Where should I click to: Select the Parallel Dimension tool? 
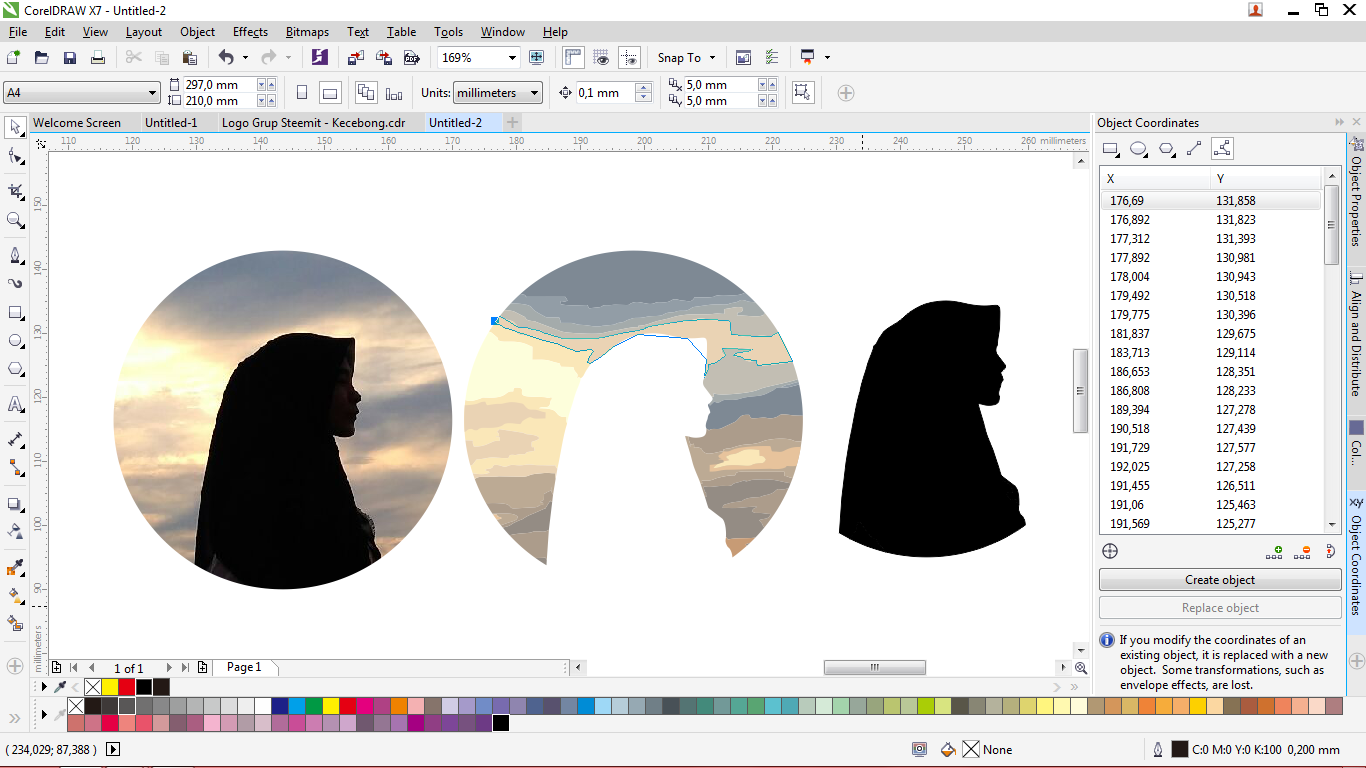pyautogui.click(x=15, y=439)
